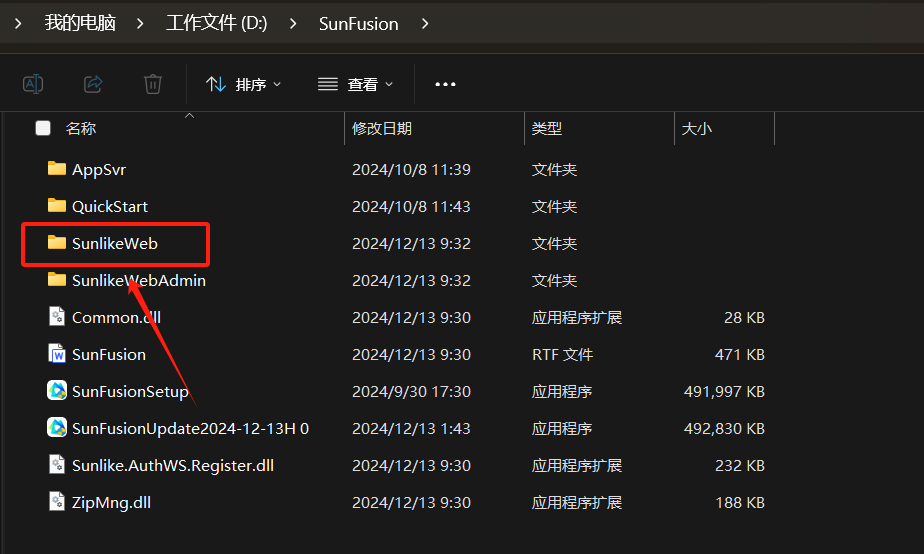This screenshot has height=554, width=924.
Task: Expand chevron after SunFusion in address bar
Action: click(426, 23)
